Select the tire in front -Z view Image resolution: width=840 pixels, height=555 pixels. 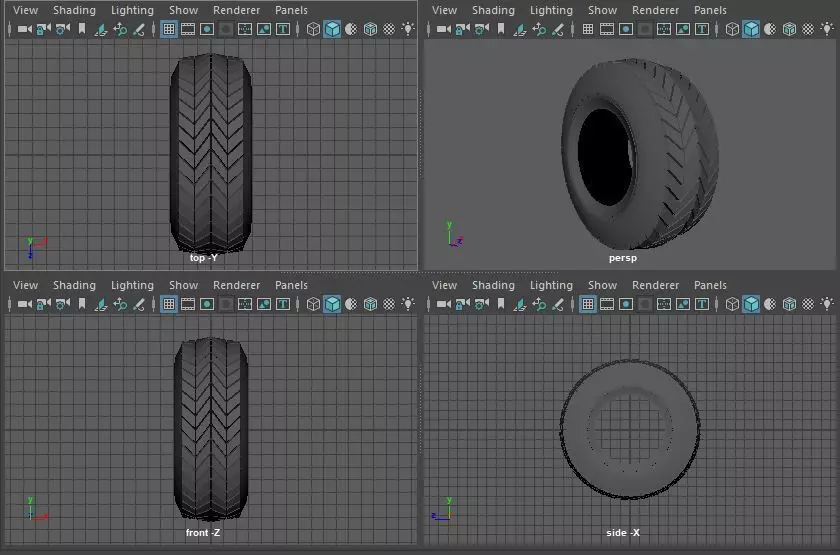pos(211,429)
